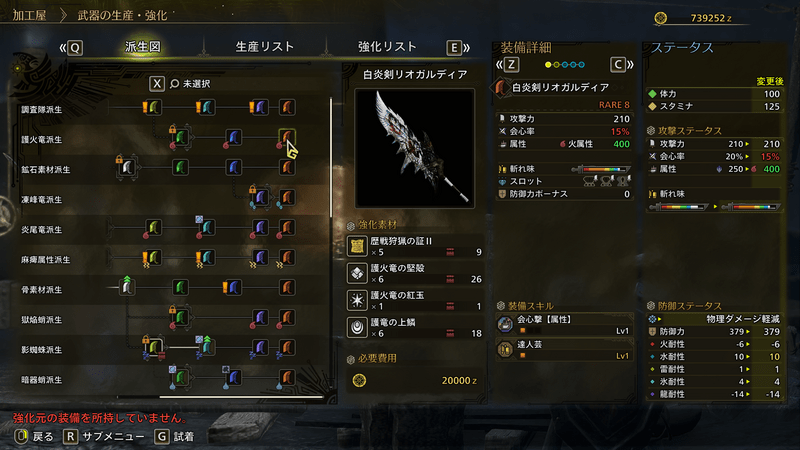
Task: Select the highlighted 護火竜派生 orange weapon node
Action: (x=287, y=137)
